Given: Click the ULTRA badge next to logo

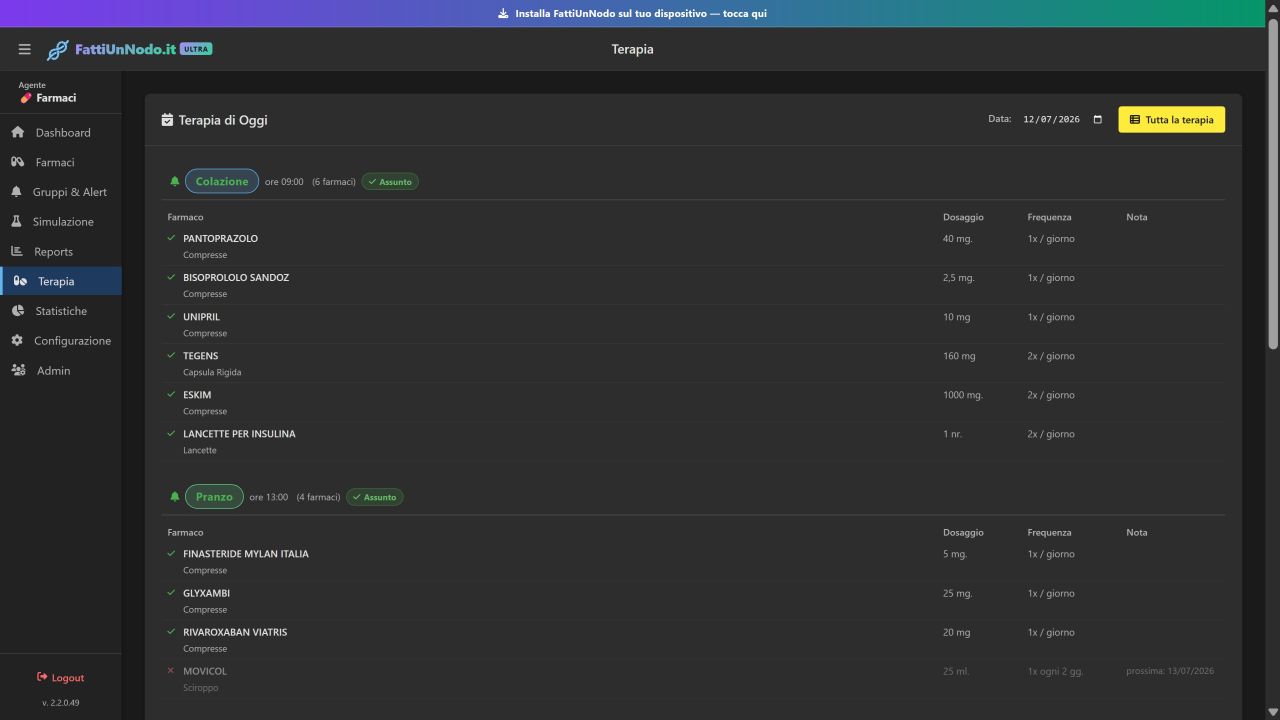Looking at the screenshot, I should pyautogui.click(x=196, y=48).
